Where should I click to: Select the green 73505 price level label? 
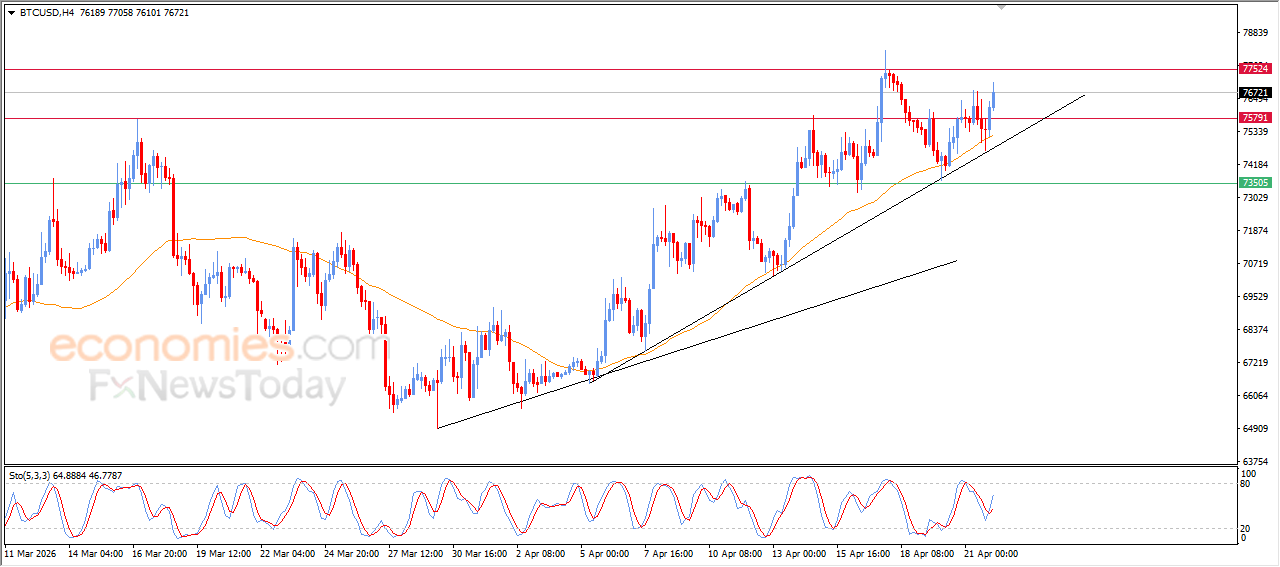[1254, 183]
